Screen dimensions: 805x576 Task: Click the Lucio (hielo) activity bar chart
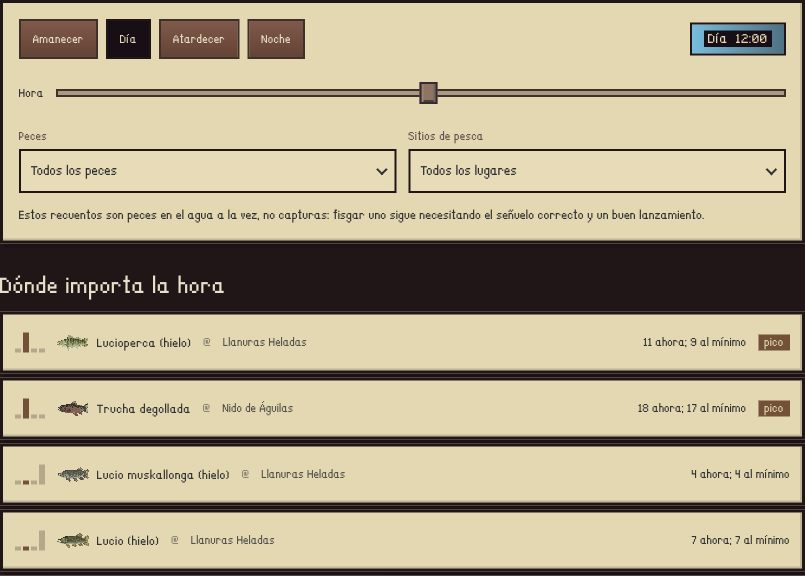point(30,540)
